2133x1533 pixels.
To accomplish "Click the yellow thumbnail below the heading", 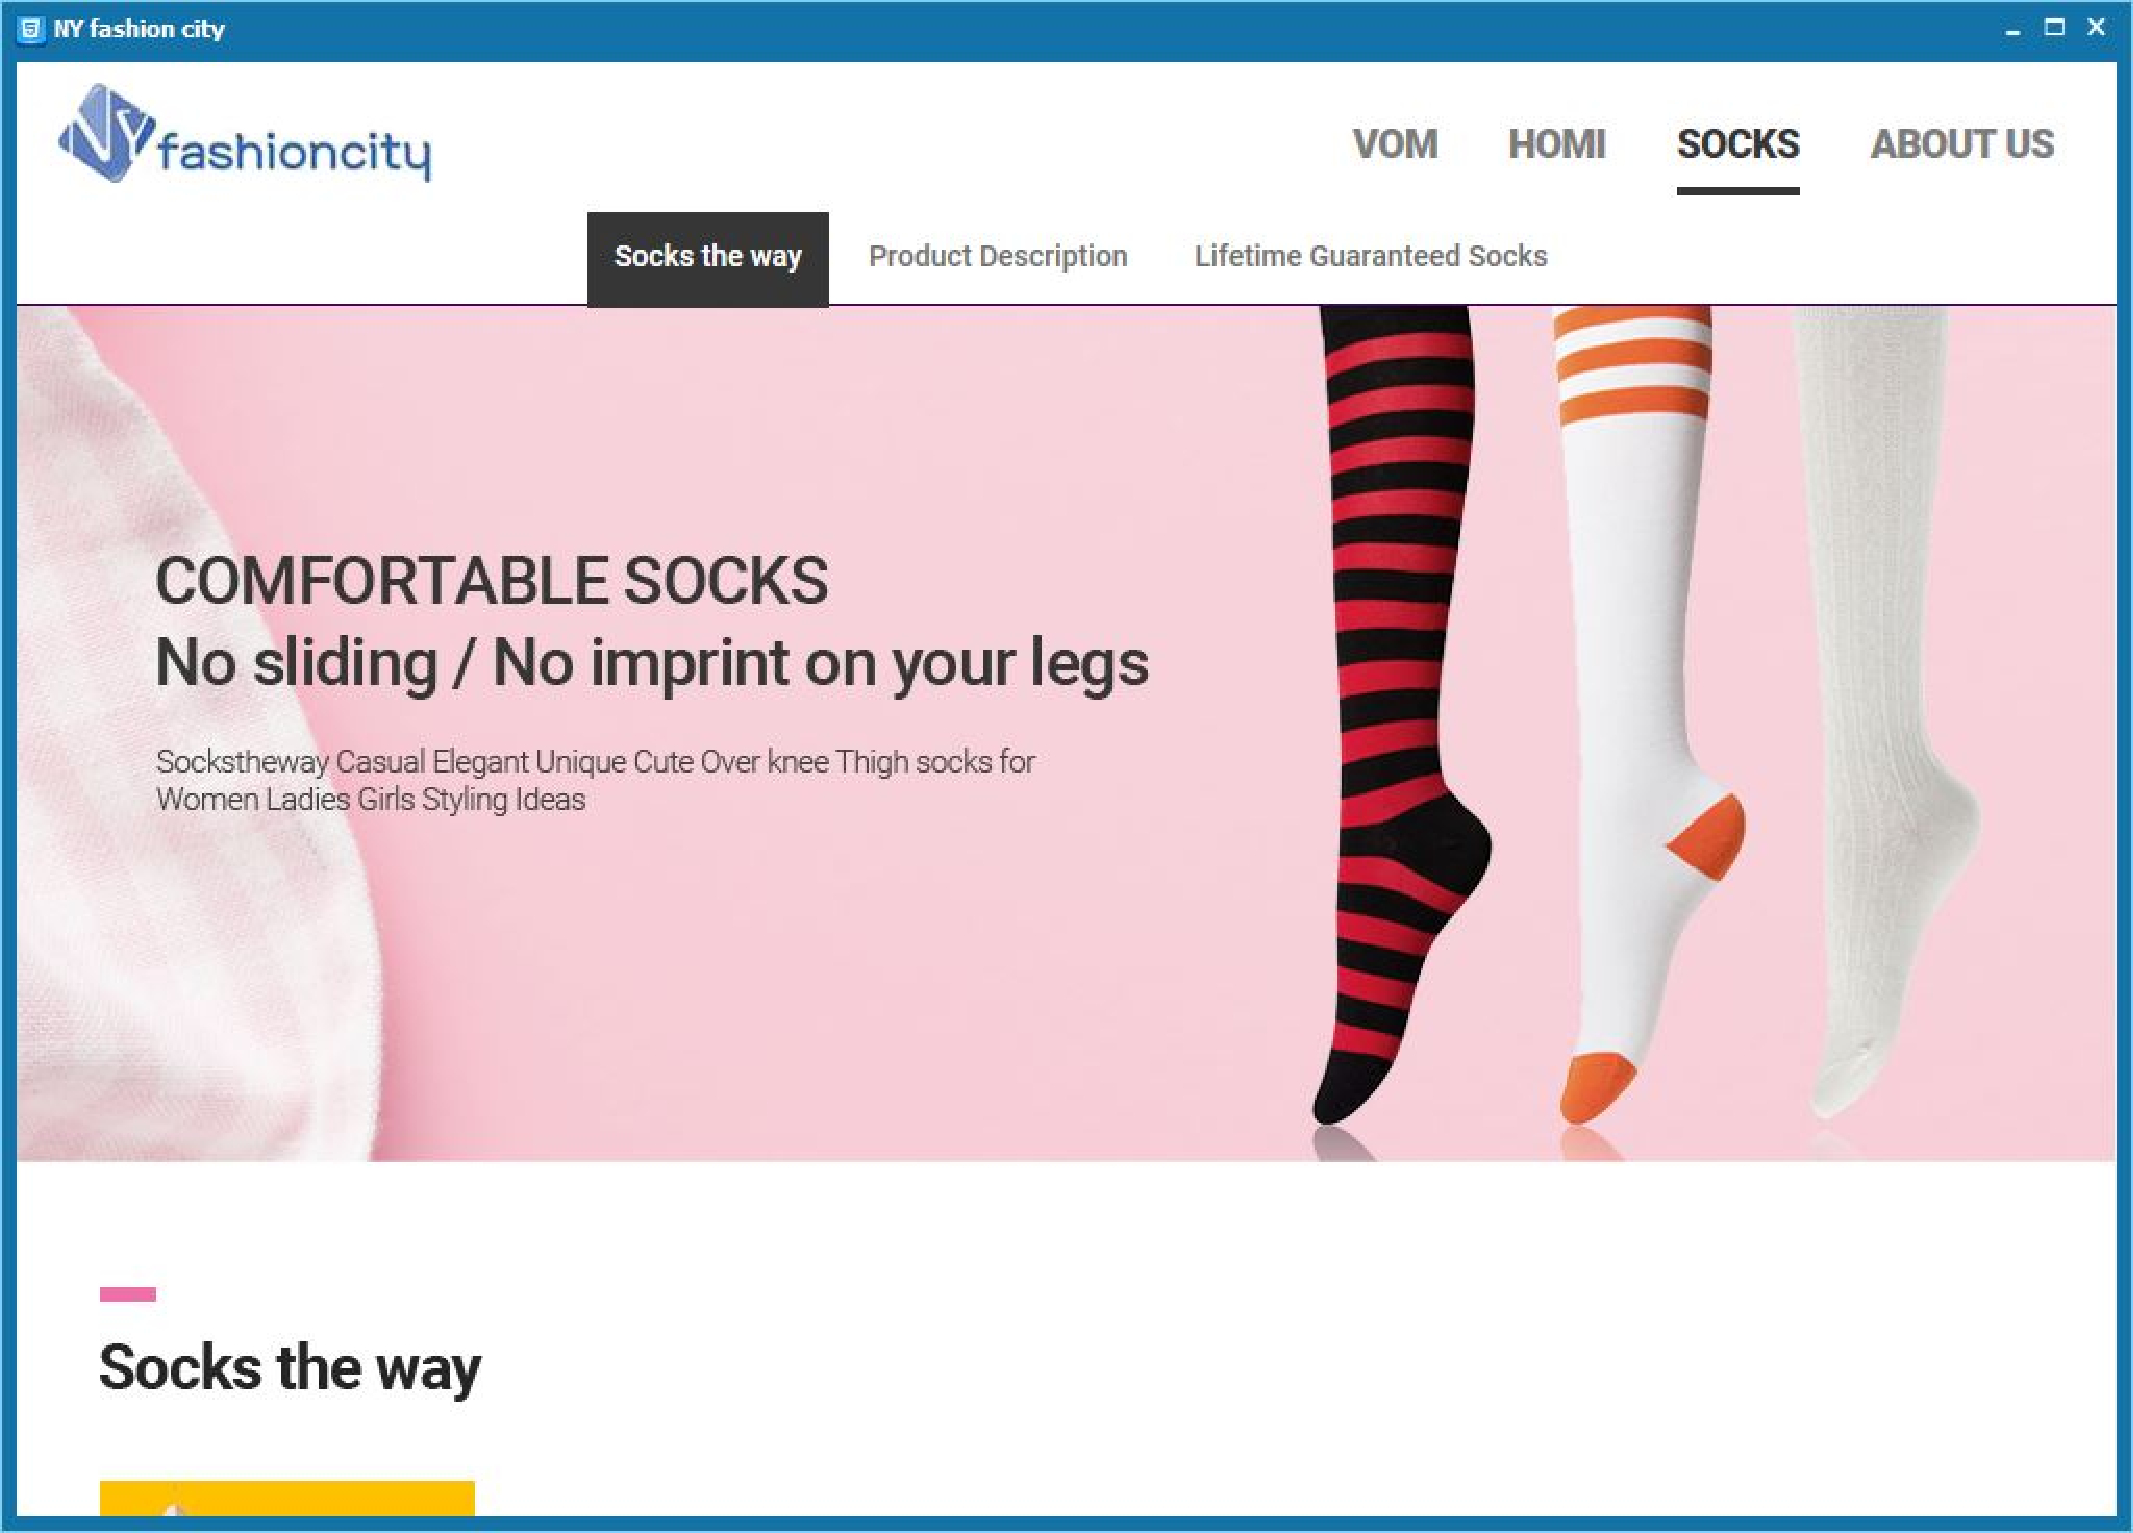I will 287,1498.
